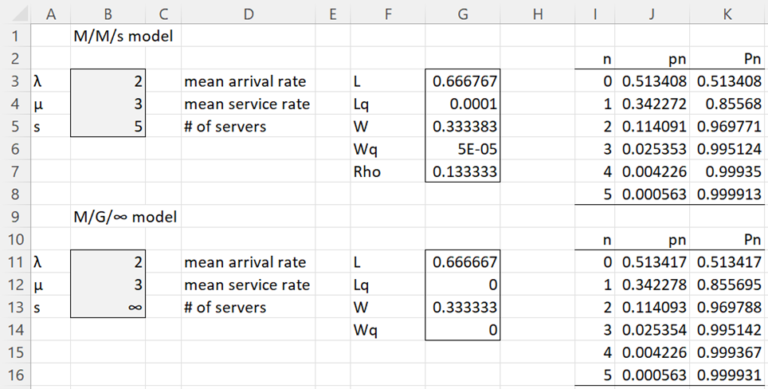The image size is (768, 389).
Task: Select pn value 0.342278
Action: tap(651, 285)
